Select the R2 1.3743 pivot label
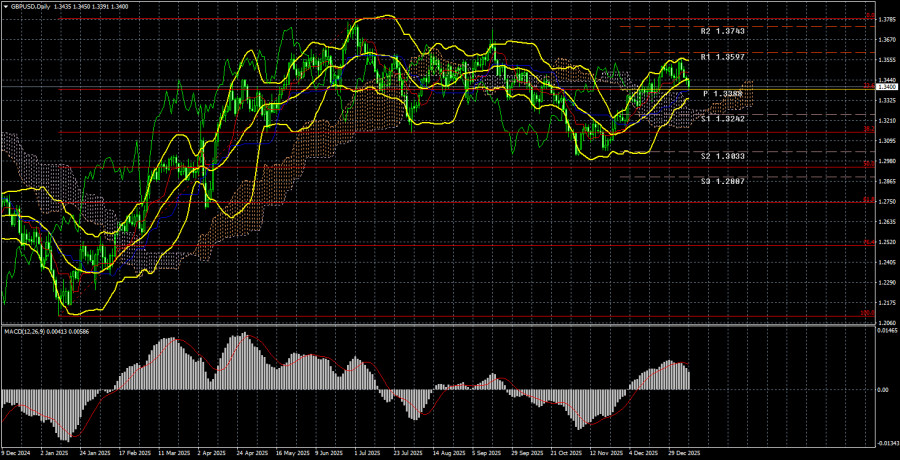This screenshot has width=900, height=460. click(x=725, y=31)
